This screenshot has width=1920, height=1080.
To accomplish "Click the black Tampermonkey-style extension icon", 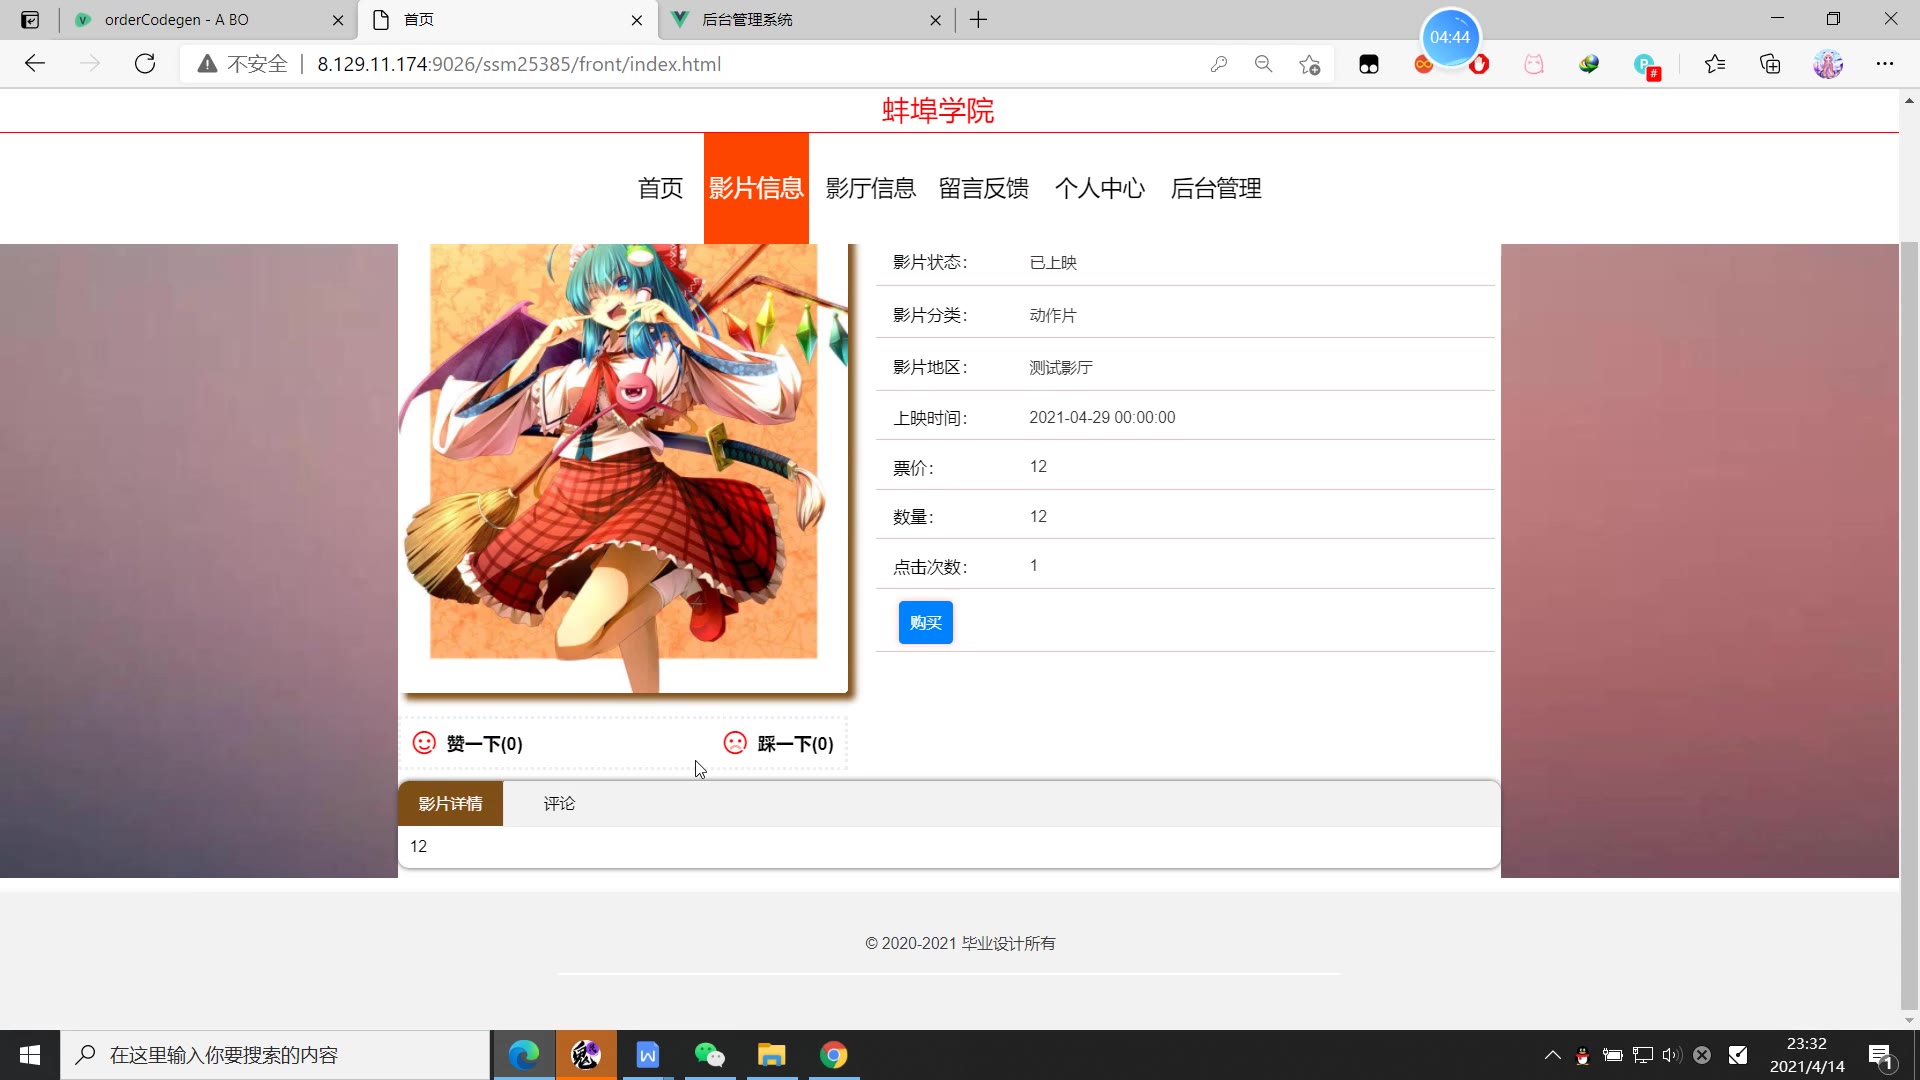I will (x=1369, y=65).
